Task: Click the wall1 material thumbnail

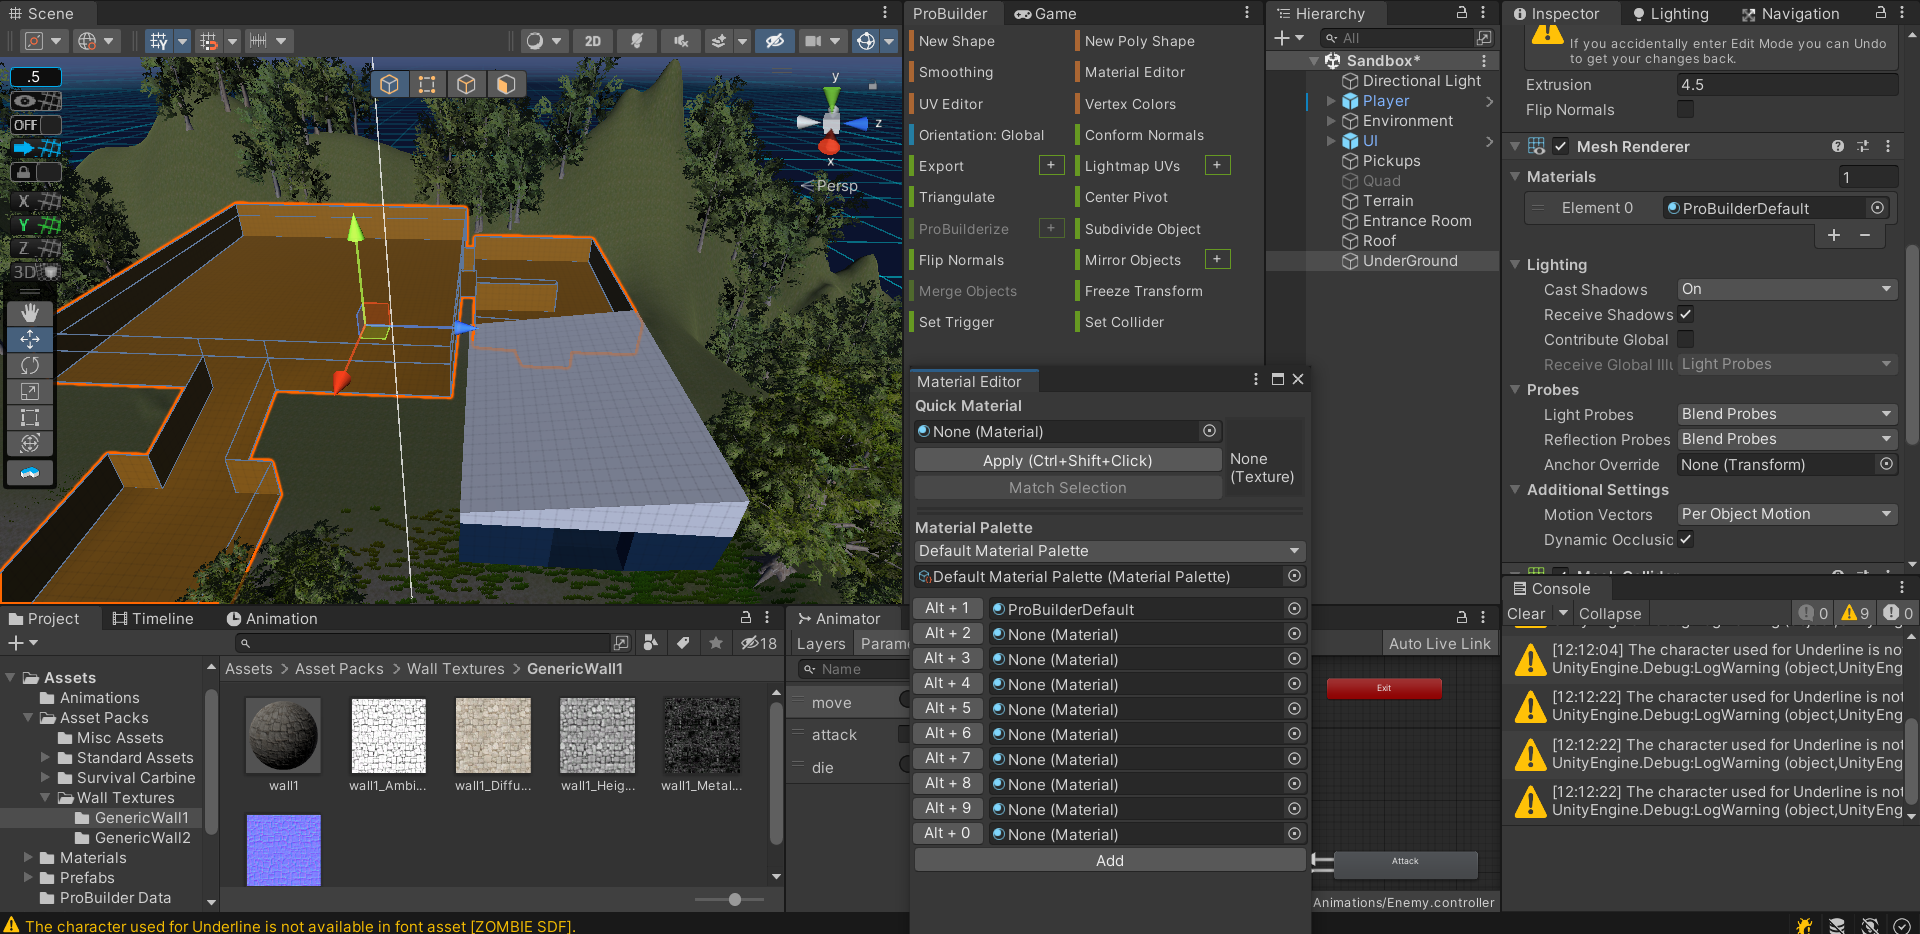Action: pyautogui.click(x=284, y=735)
